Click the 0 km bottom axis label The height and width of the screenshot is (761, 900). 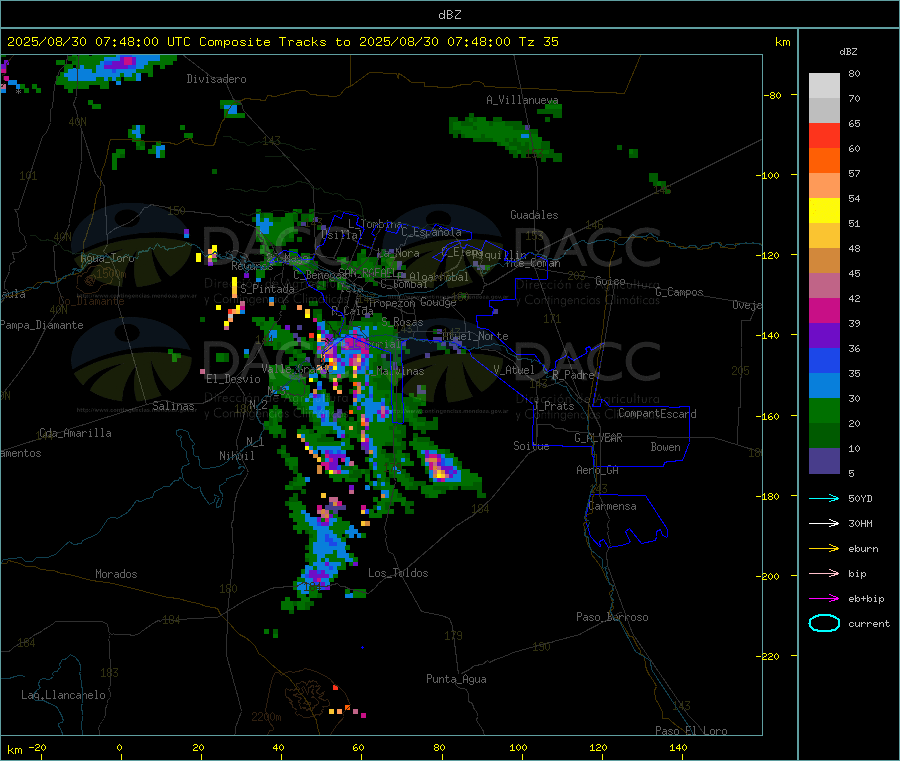[x=119, y=747]
